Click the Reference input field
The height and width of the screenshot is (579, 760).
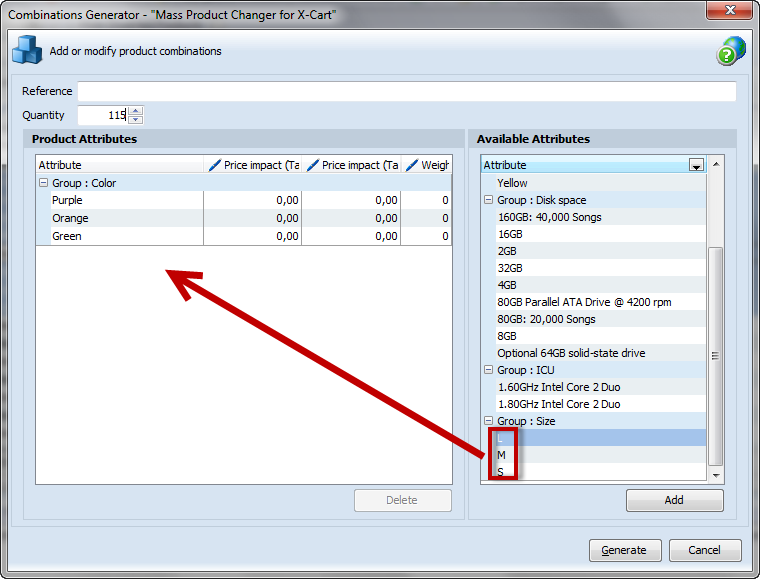coord(407,91)
